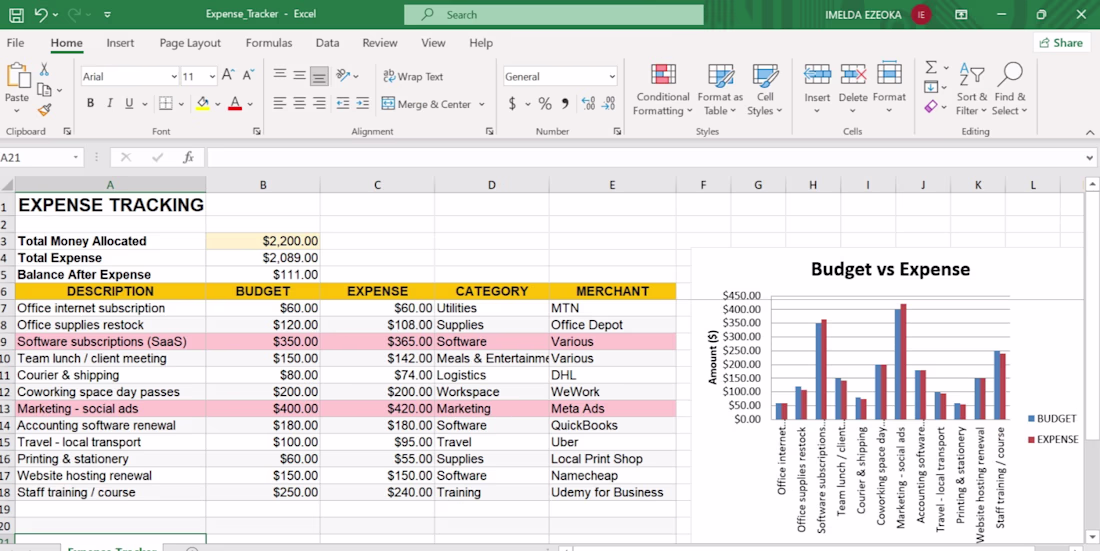
Task: Click the Borders grid icon
Action: [x=166, y=103]
